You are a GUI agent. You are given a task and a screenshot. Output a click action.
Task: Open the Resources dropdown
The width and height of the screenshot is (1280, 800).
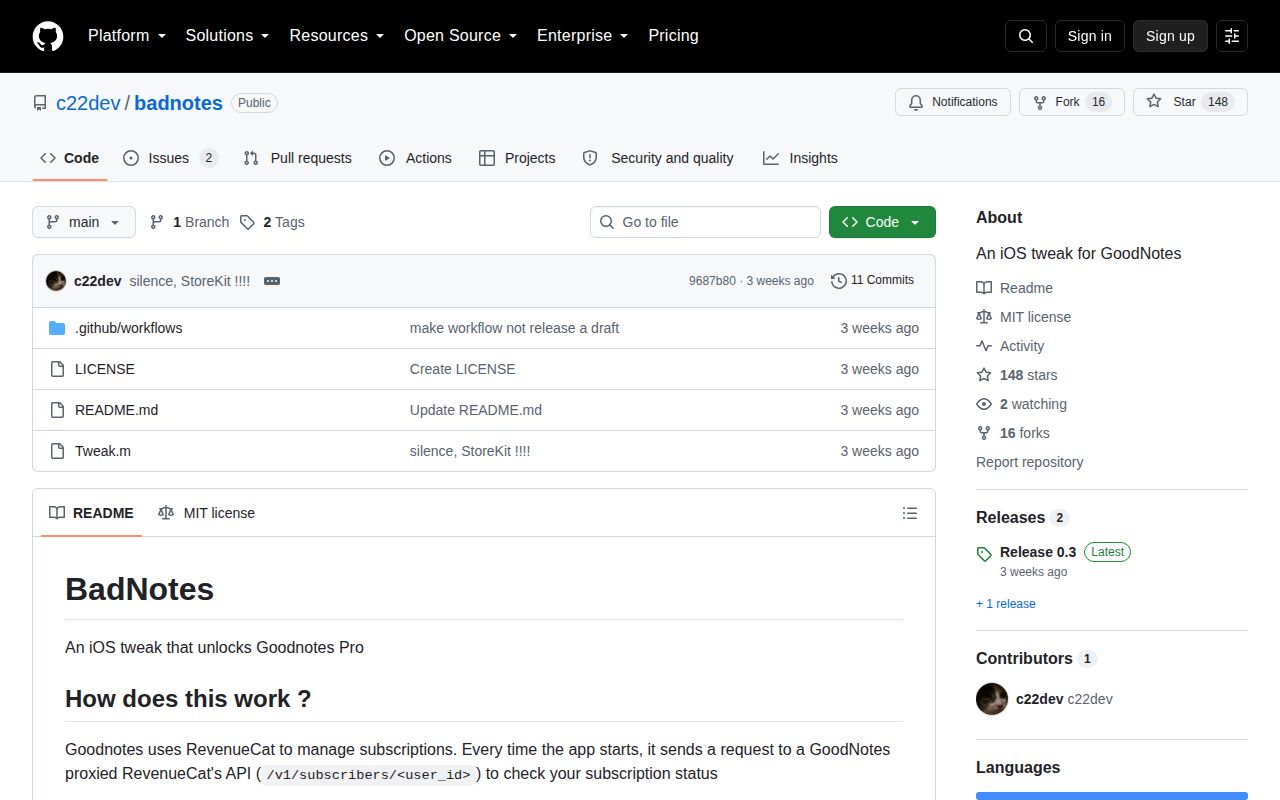(x=337, y=36)
